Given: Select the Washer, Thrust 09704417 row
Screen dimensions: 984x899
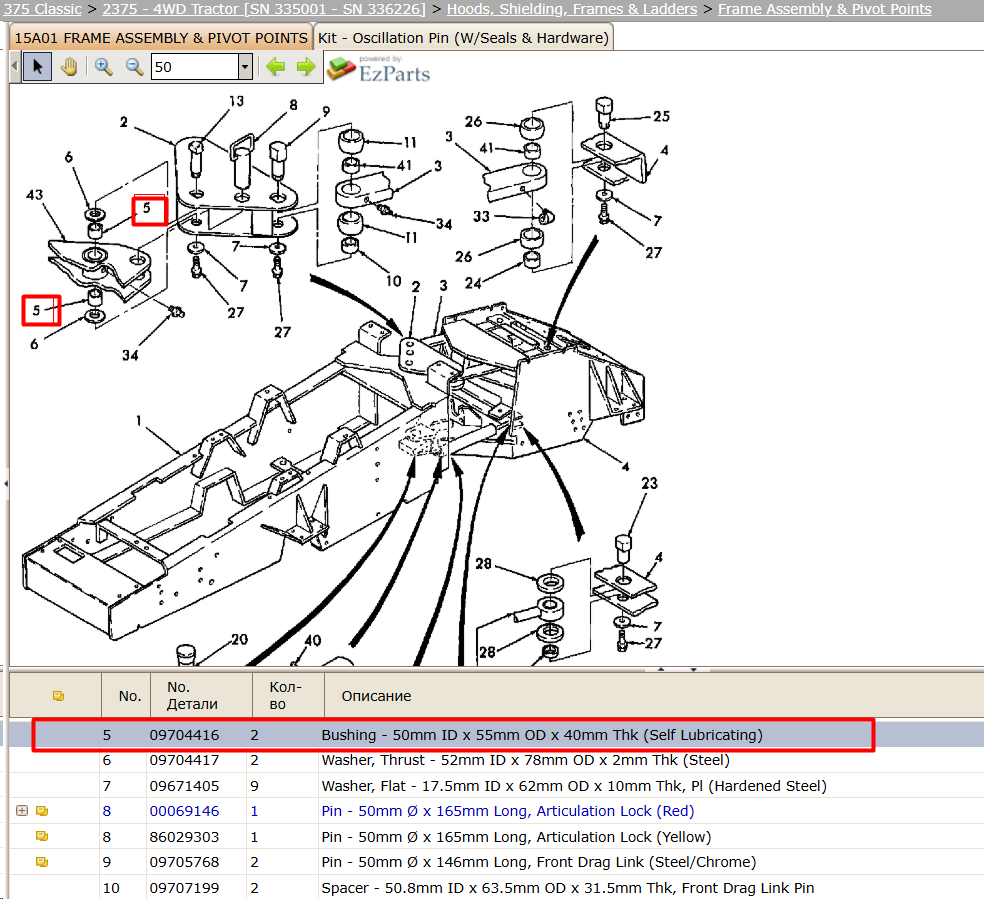Looking at the screenshot, I should click(x=496, y=760).
